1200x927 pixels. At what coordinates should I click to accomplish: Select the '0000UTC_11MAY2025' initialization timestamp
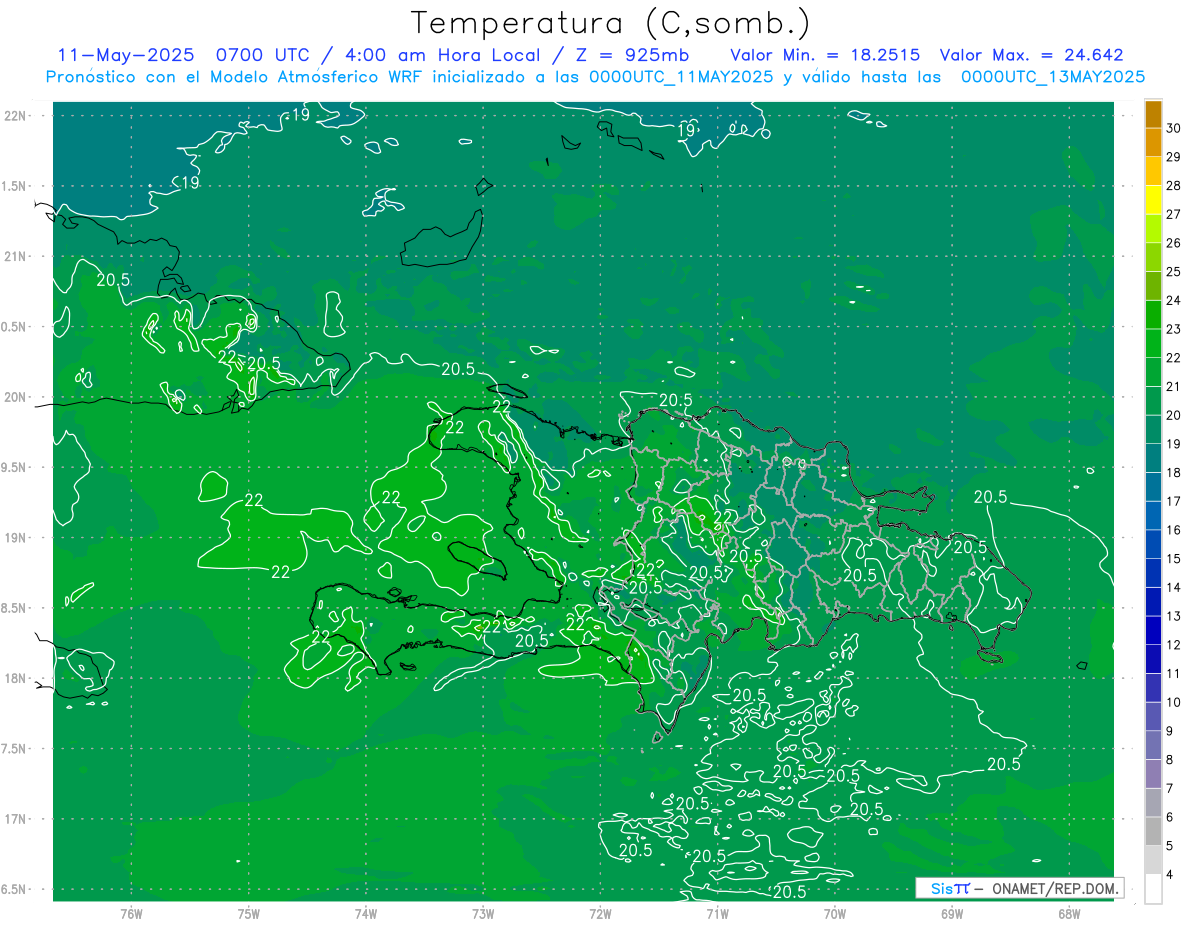tap(681, 77)
